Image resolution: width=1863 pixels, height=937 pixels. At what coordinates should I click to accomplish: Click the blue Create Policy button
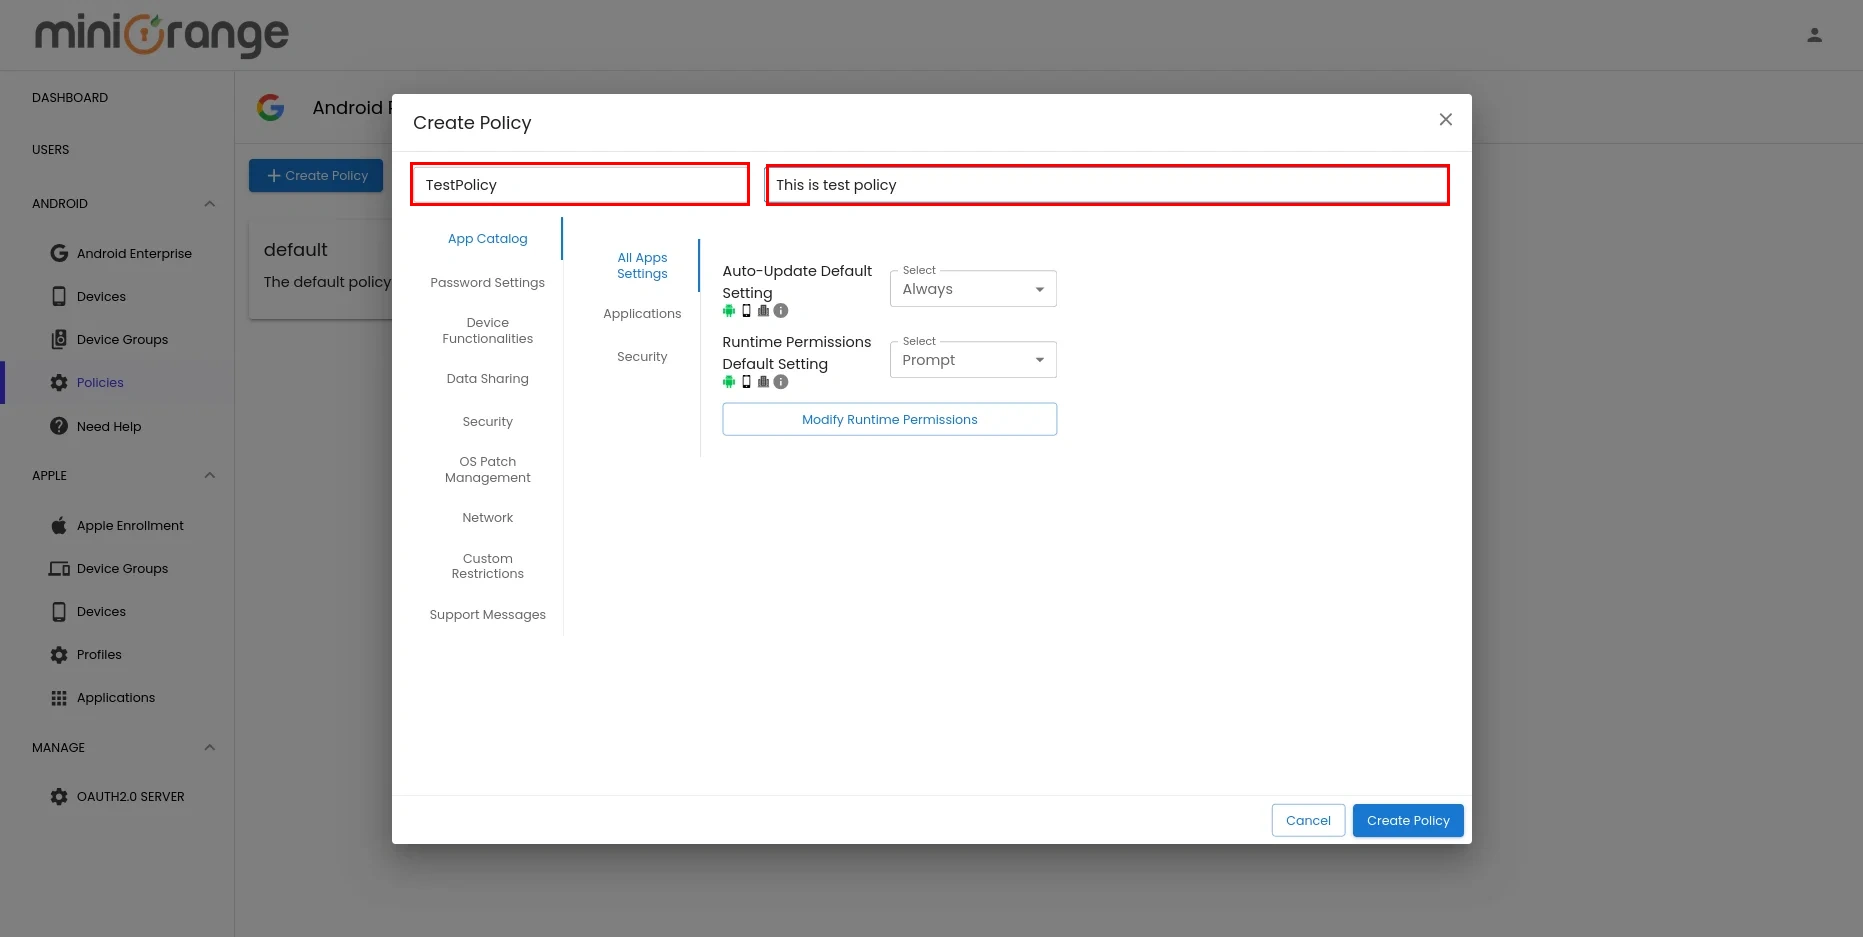pyautogui.click(x=1407, y=820)
